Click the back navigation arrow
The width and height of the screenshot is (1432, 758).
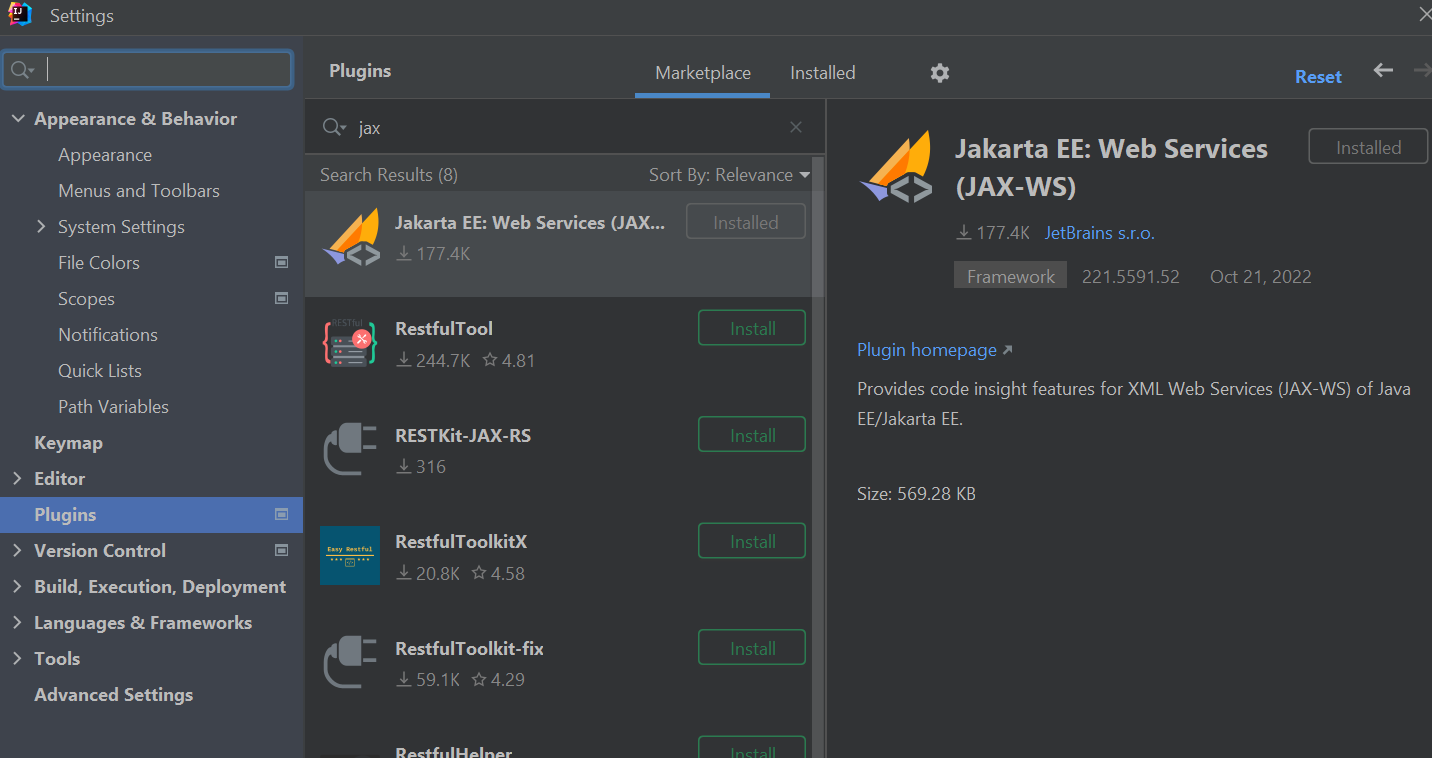point(1383,70)
